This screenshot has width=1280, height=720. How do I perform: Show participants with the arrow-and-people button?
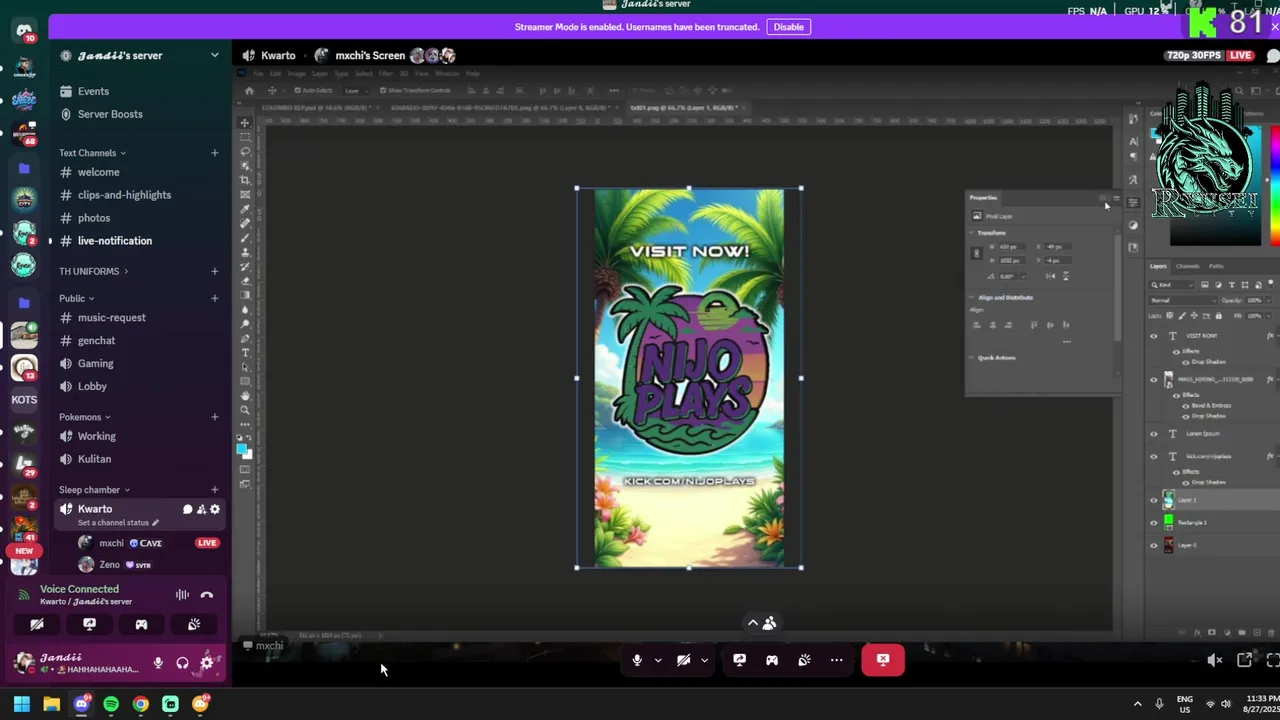click(762, 623)
